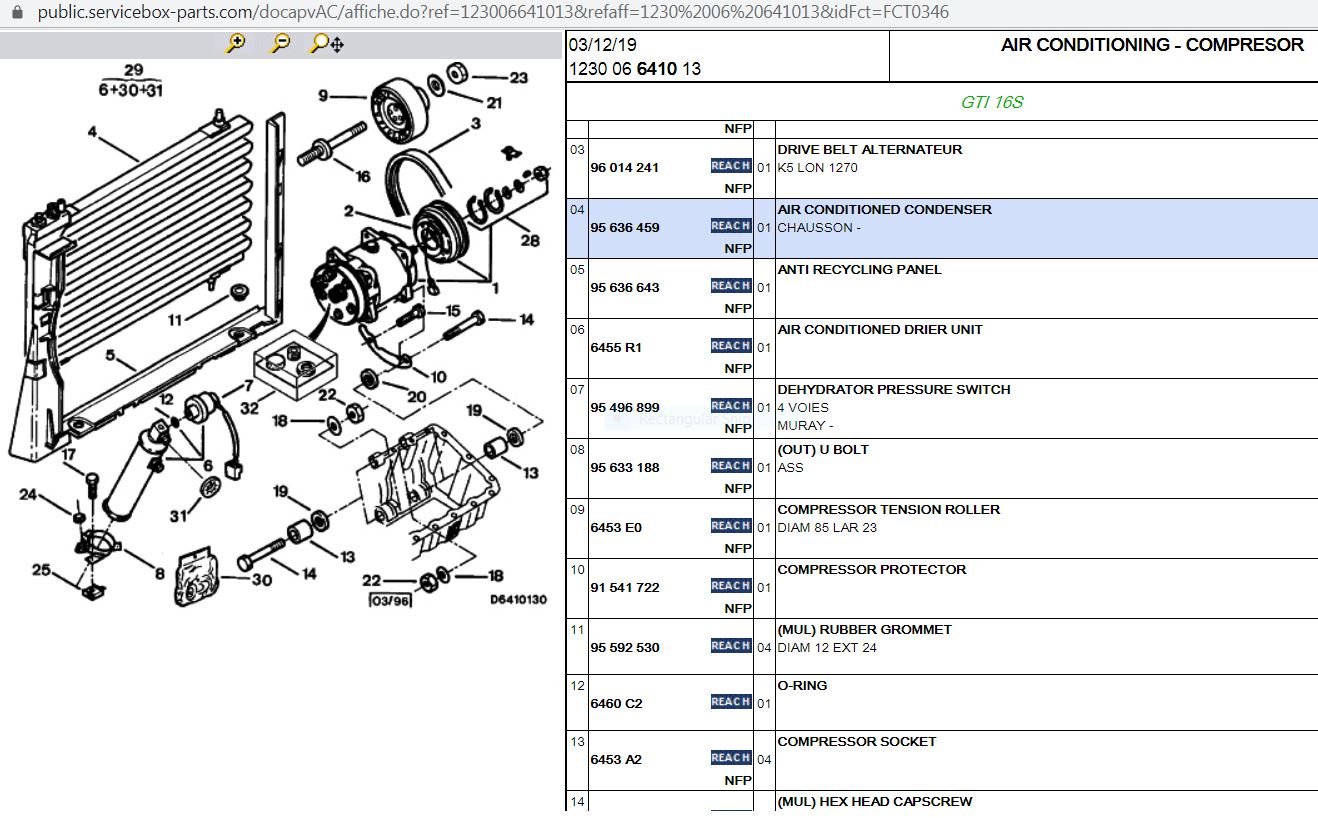Click the DIAM 12 EXT 24 grommet specification
The height and width of the screenshot is (818, 1318).
coord(827,648)
